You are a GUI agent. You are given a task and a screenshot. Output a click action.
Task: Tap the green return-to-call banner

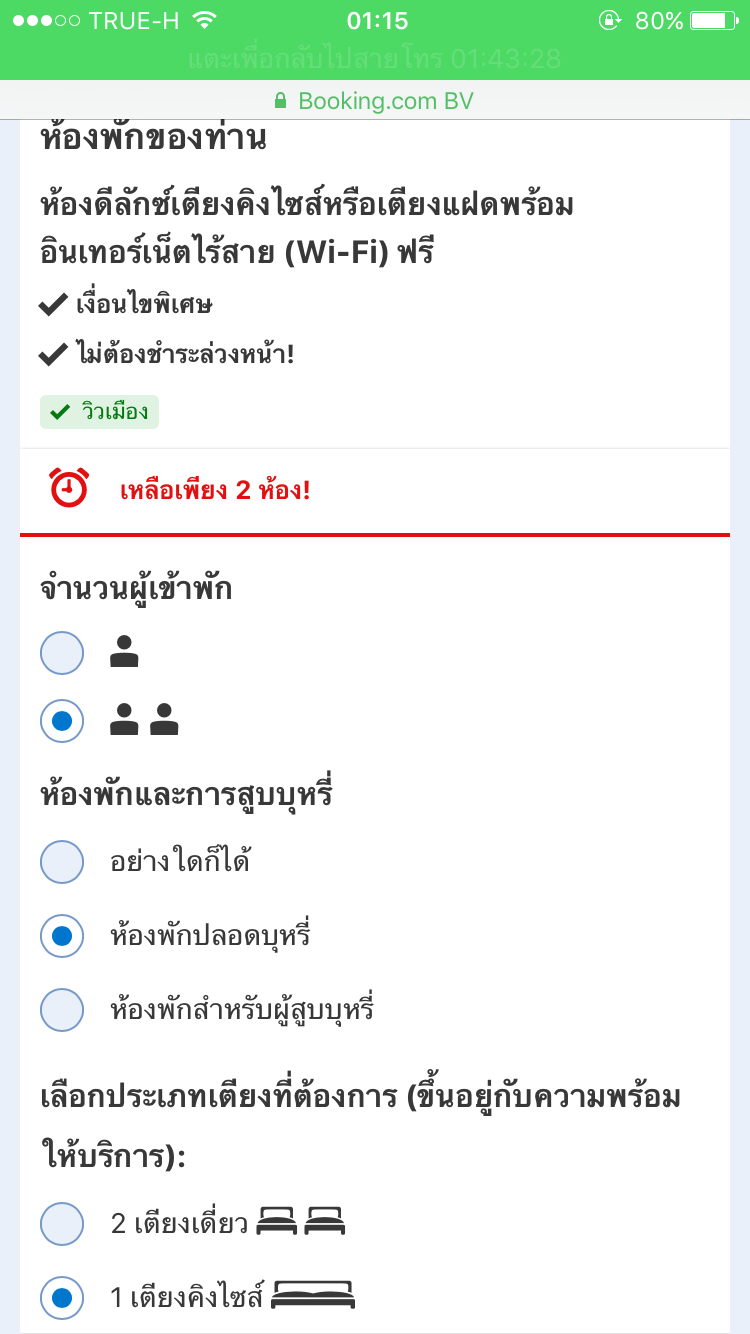click(x=375, y=59)
